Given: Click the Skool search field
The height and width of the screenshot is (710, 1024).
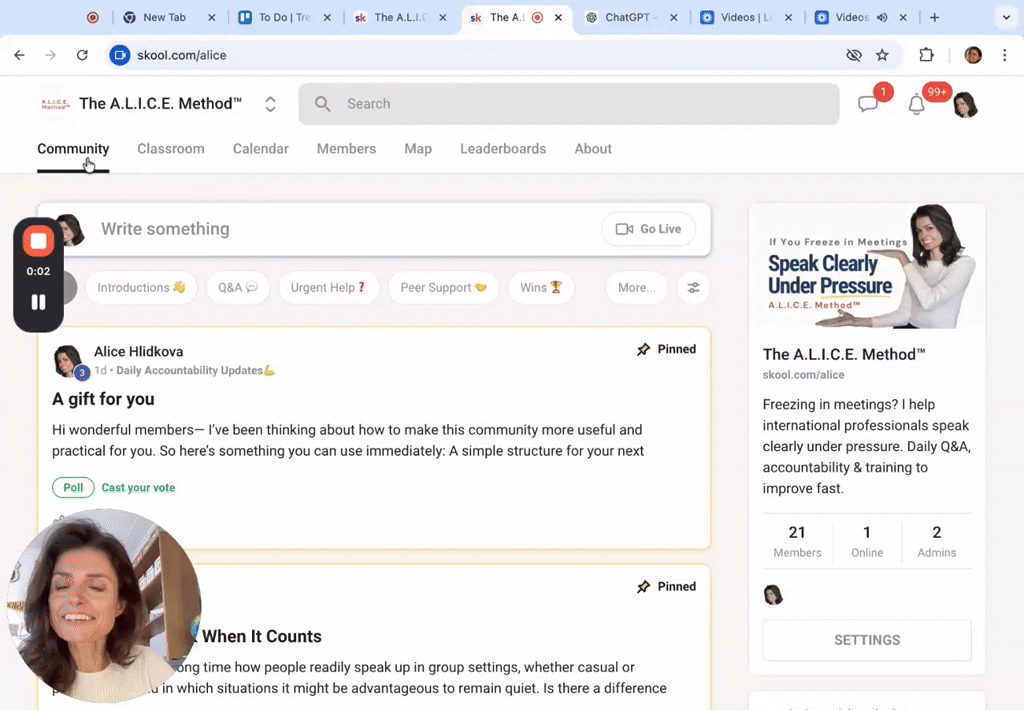Looking at the screenshot, I should pos(569,104).
